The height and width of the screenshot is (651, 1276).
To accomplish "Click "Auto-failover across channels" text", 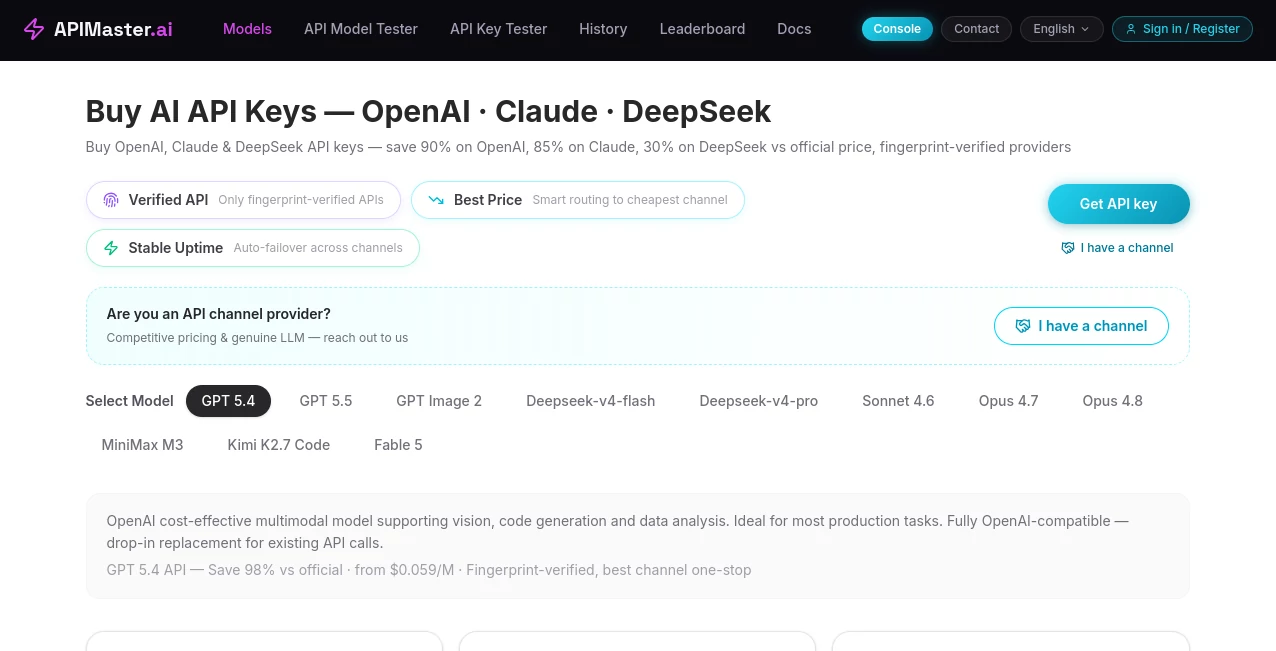I will point(318,248).
